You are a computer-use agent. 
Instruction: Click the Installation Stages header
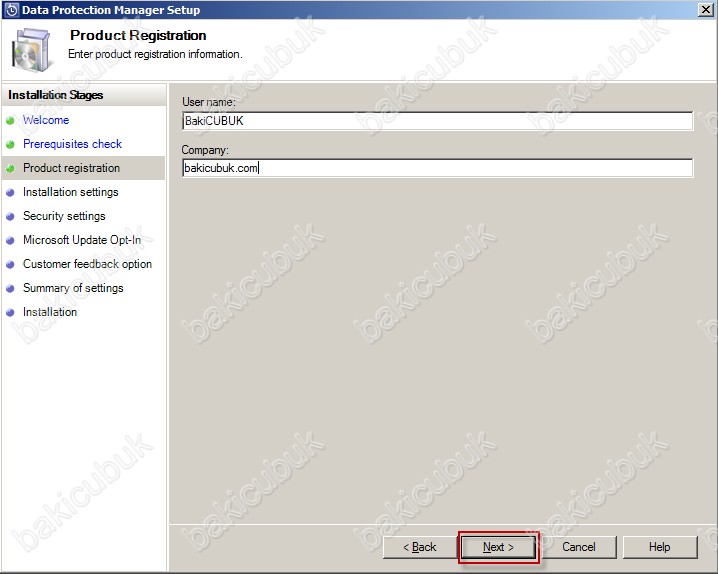click(x=56, y=95)
